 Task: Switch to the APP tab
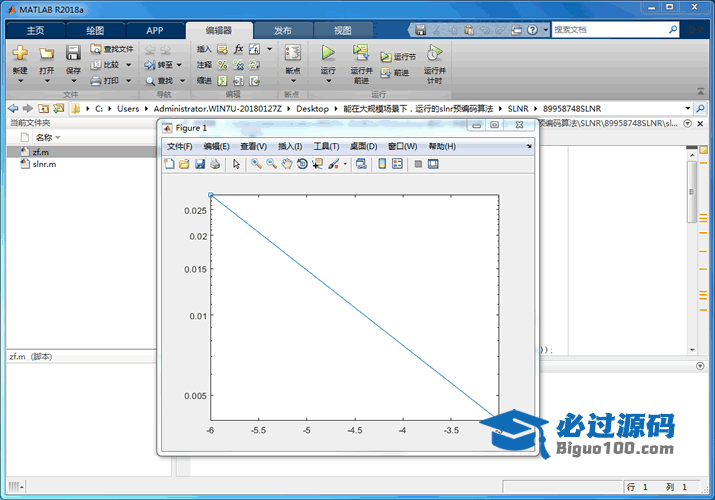pyautogui.click(x=155, y=31)
